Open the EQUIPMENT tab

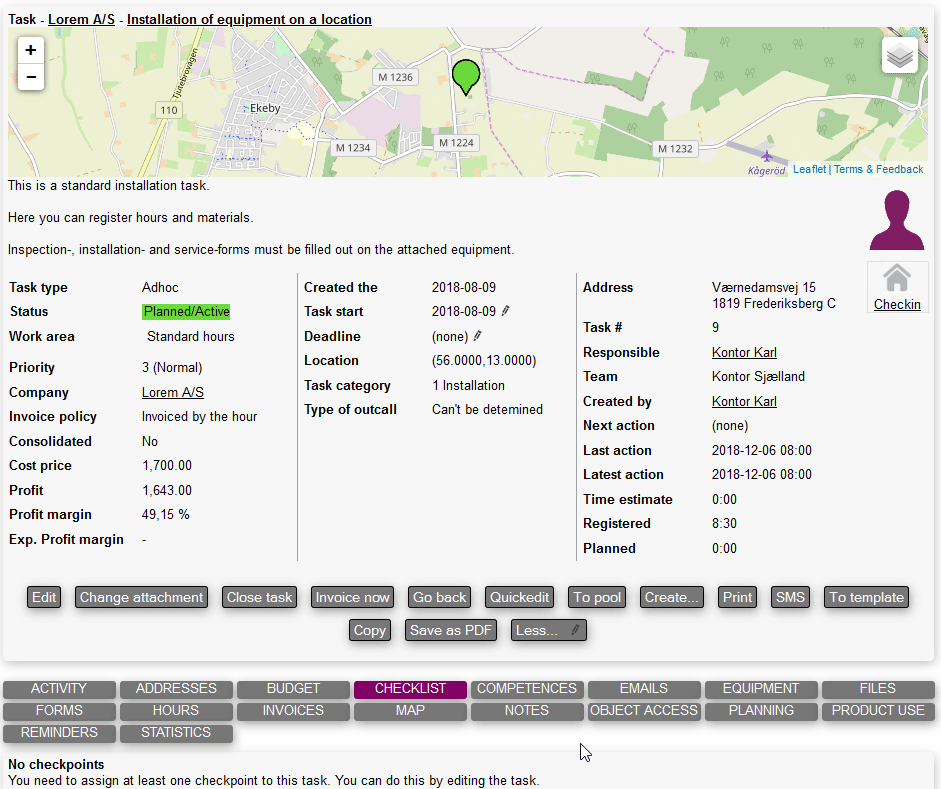click(x=760, y=689)
